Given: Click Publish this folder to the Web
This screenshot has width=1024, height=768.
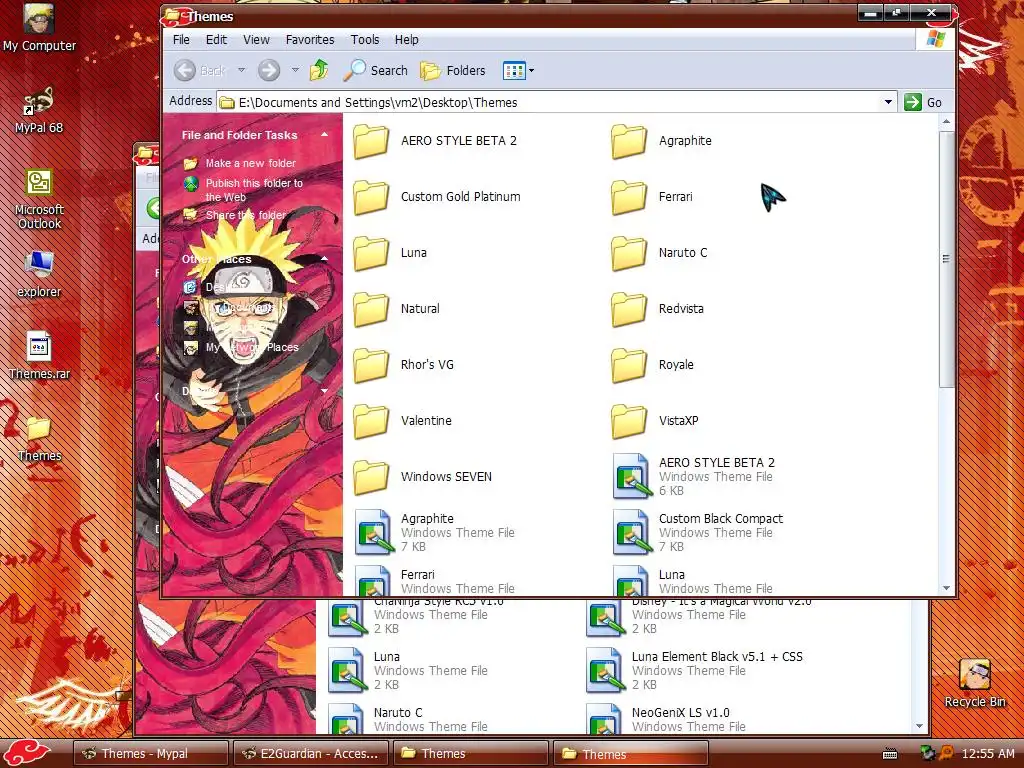Looking at the screenshot, I should [254, 190].
